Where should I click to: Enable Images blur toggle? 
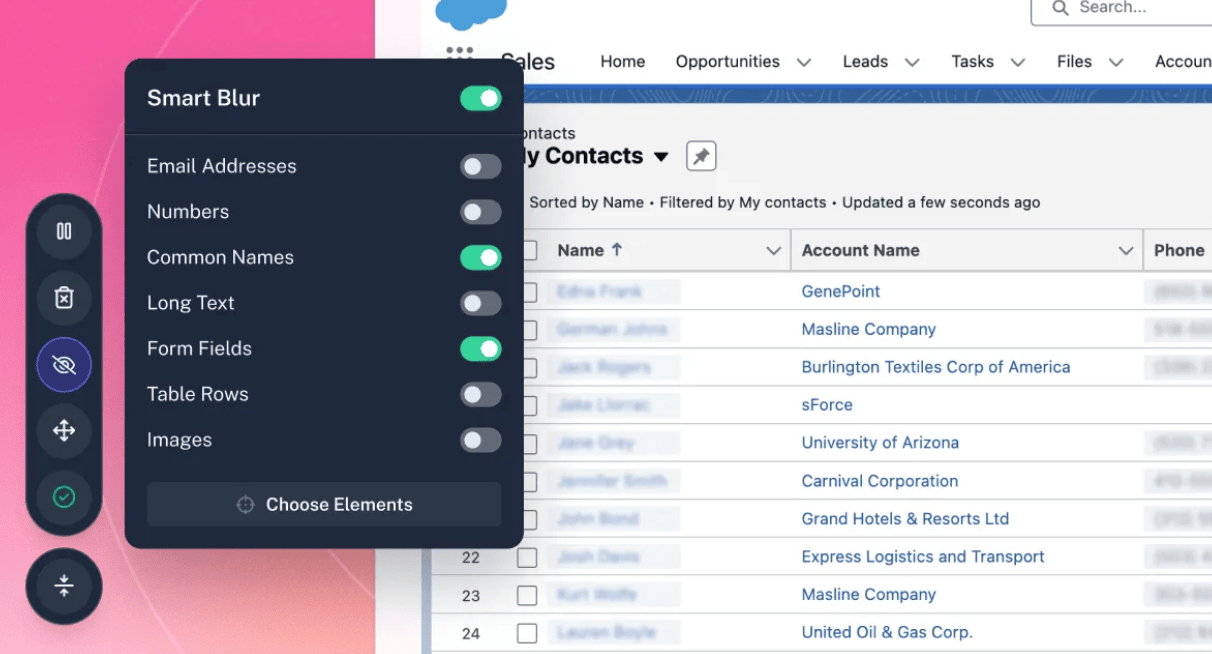click(x=481, y=440)
